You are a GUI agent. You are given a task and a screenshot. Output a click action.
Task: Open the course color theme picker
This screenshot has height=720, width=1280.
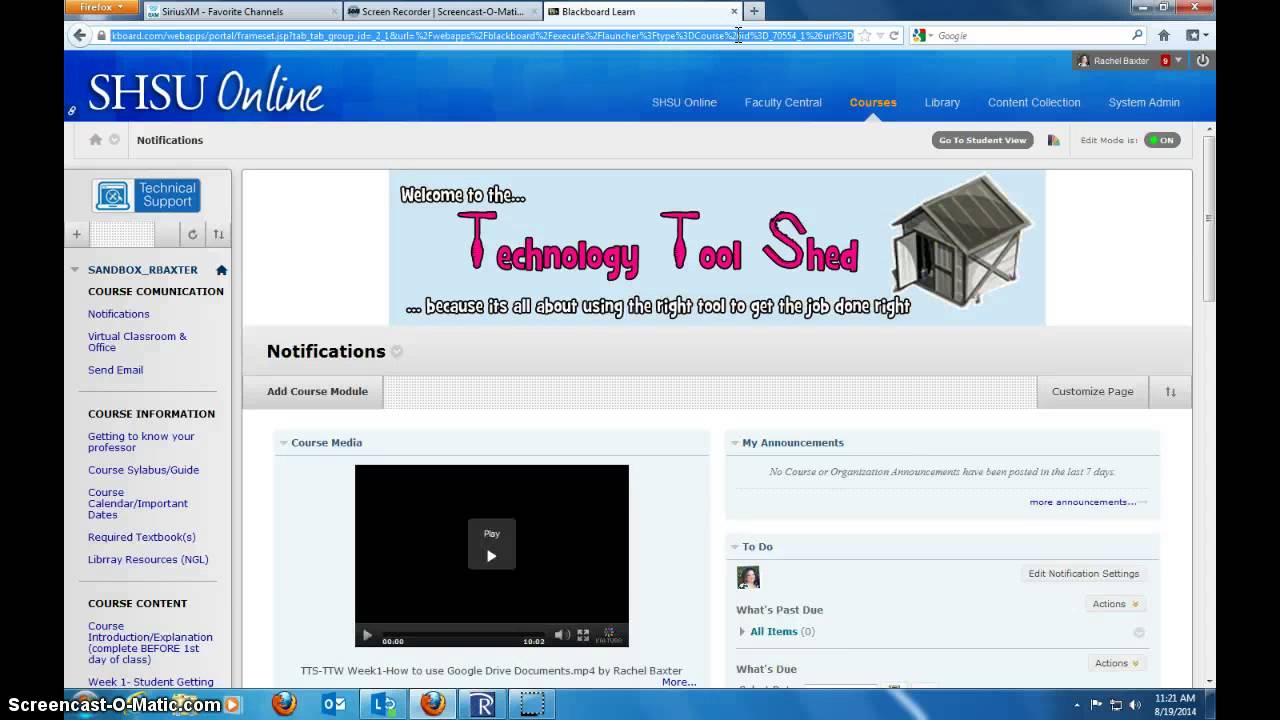[x=1053, y=140]
